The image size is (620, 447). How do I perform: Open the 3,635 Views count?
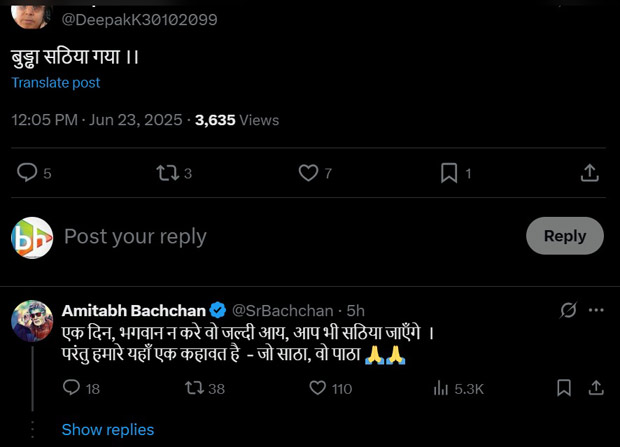229,120
